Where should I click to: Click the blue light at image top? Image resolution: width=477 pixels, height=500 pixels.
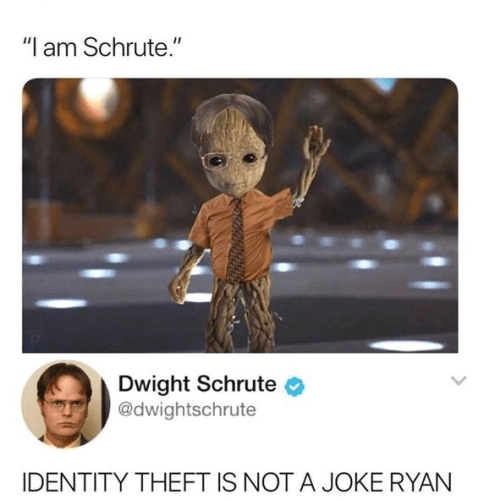pos(385,83)
